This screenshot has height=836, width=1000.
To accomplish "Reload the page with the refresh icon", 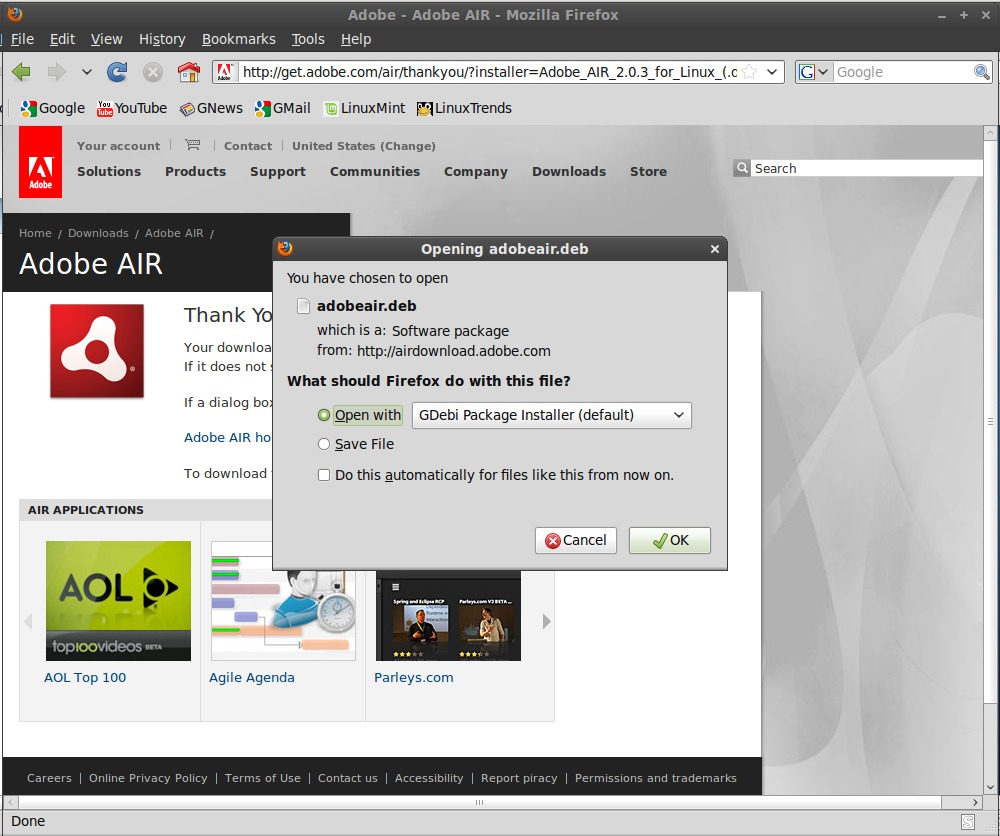I will (x=117, y=72).
